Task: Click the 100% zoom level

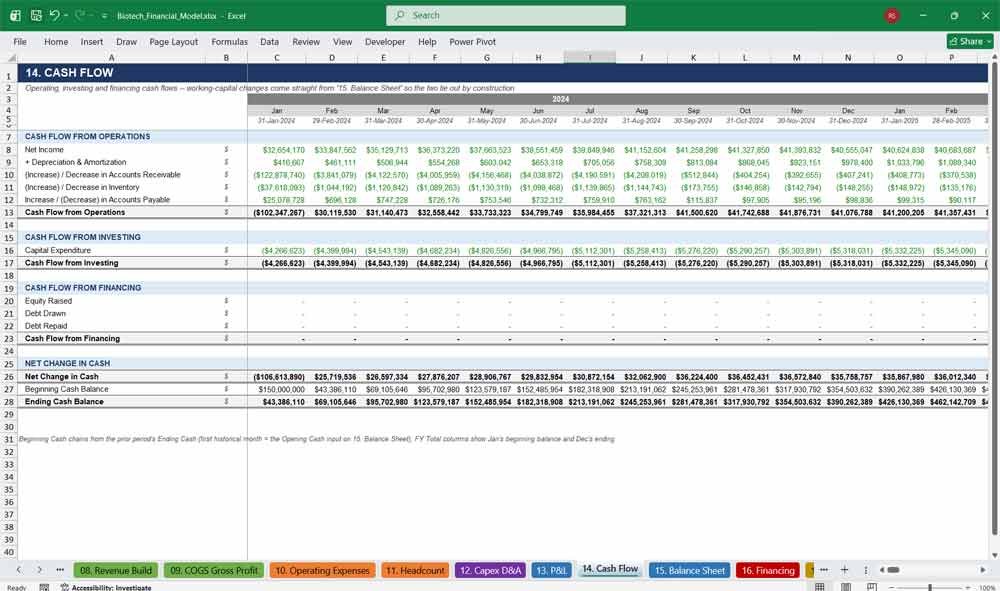Action: click(987, 587)
